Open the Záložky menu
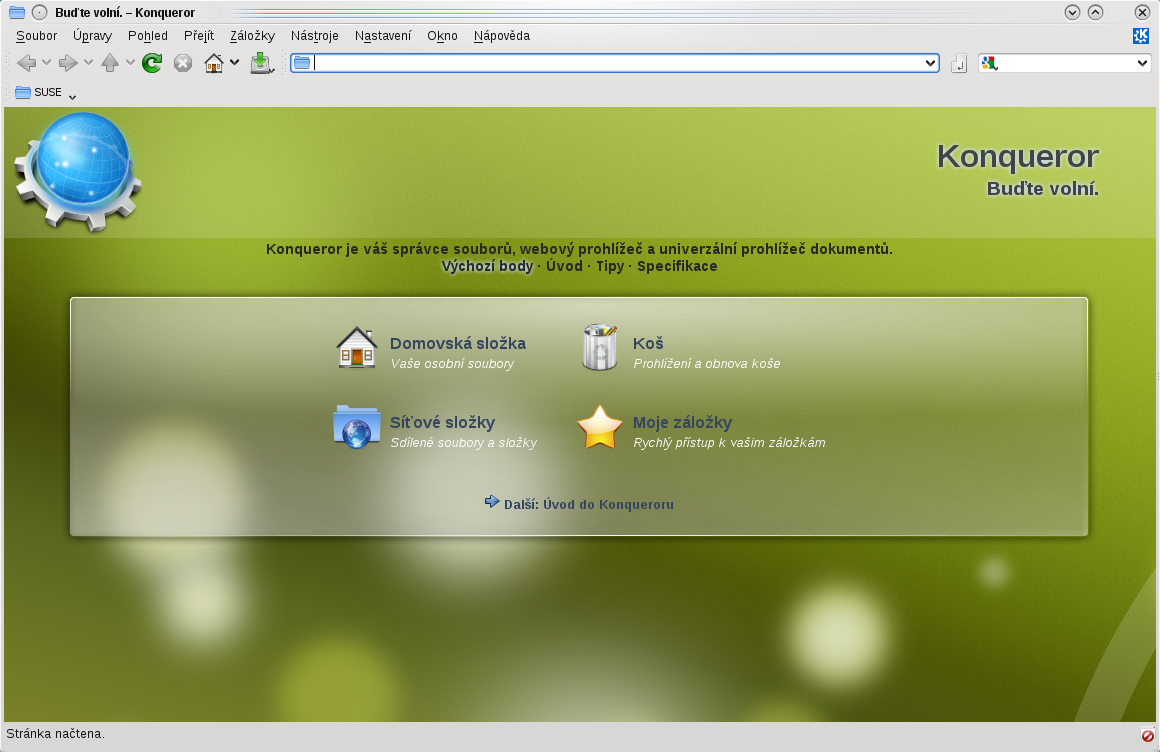This screenshot has width=1160, height=752. point(252,36)
